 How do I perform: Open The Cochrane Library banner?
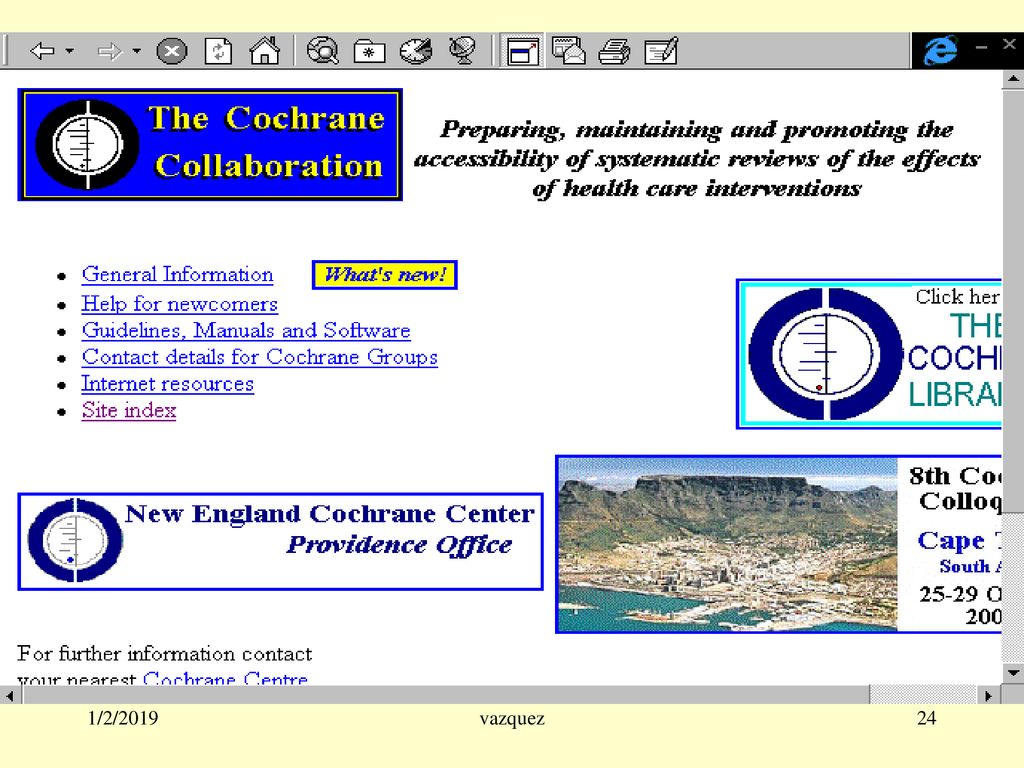pos(869,354)
